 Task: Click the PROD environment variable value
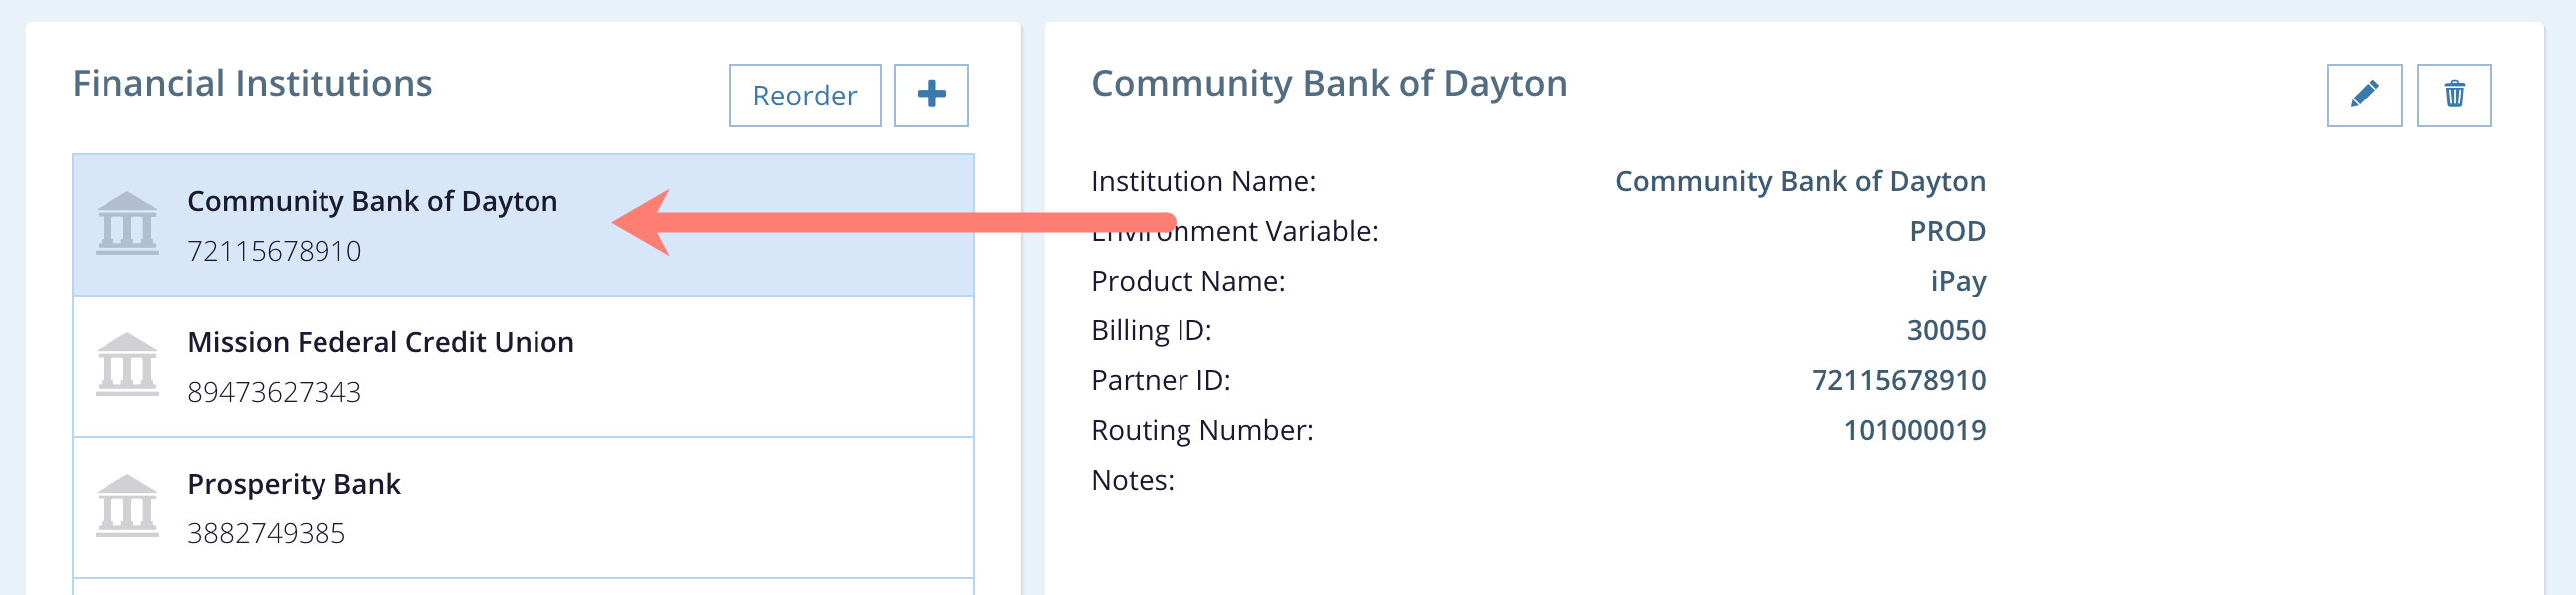(1946, 231)
